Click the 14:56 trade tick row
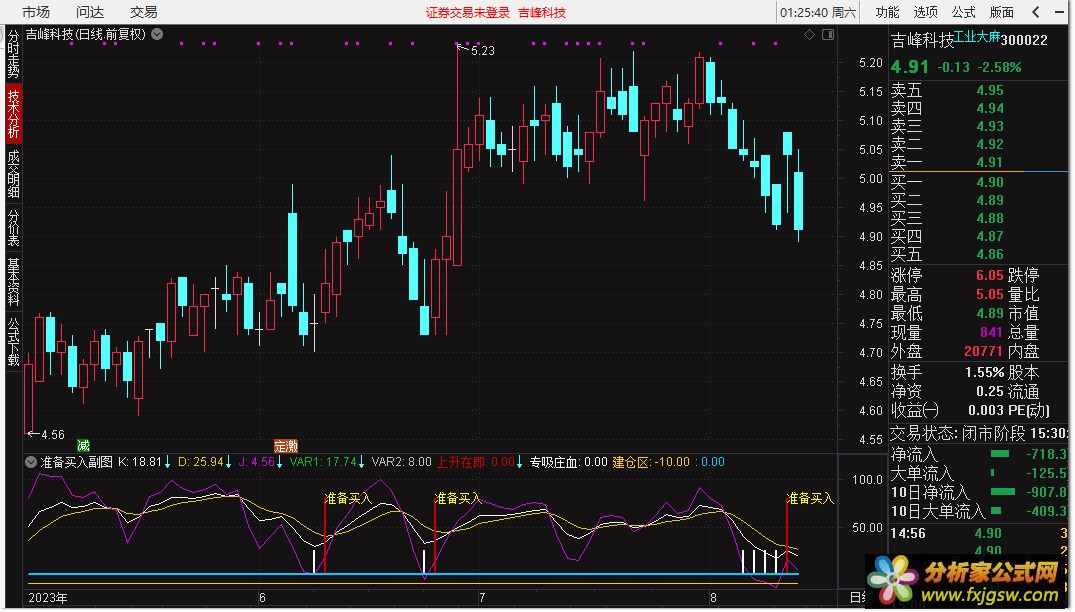 click(979, 533)
